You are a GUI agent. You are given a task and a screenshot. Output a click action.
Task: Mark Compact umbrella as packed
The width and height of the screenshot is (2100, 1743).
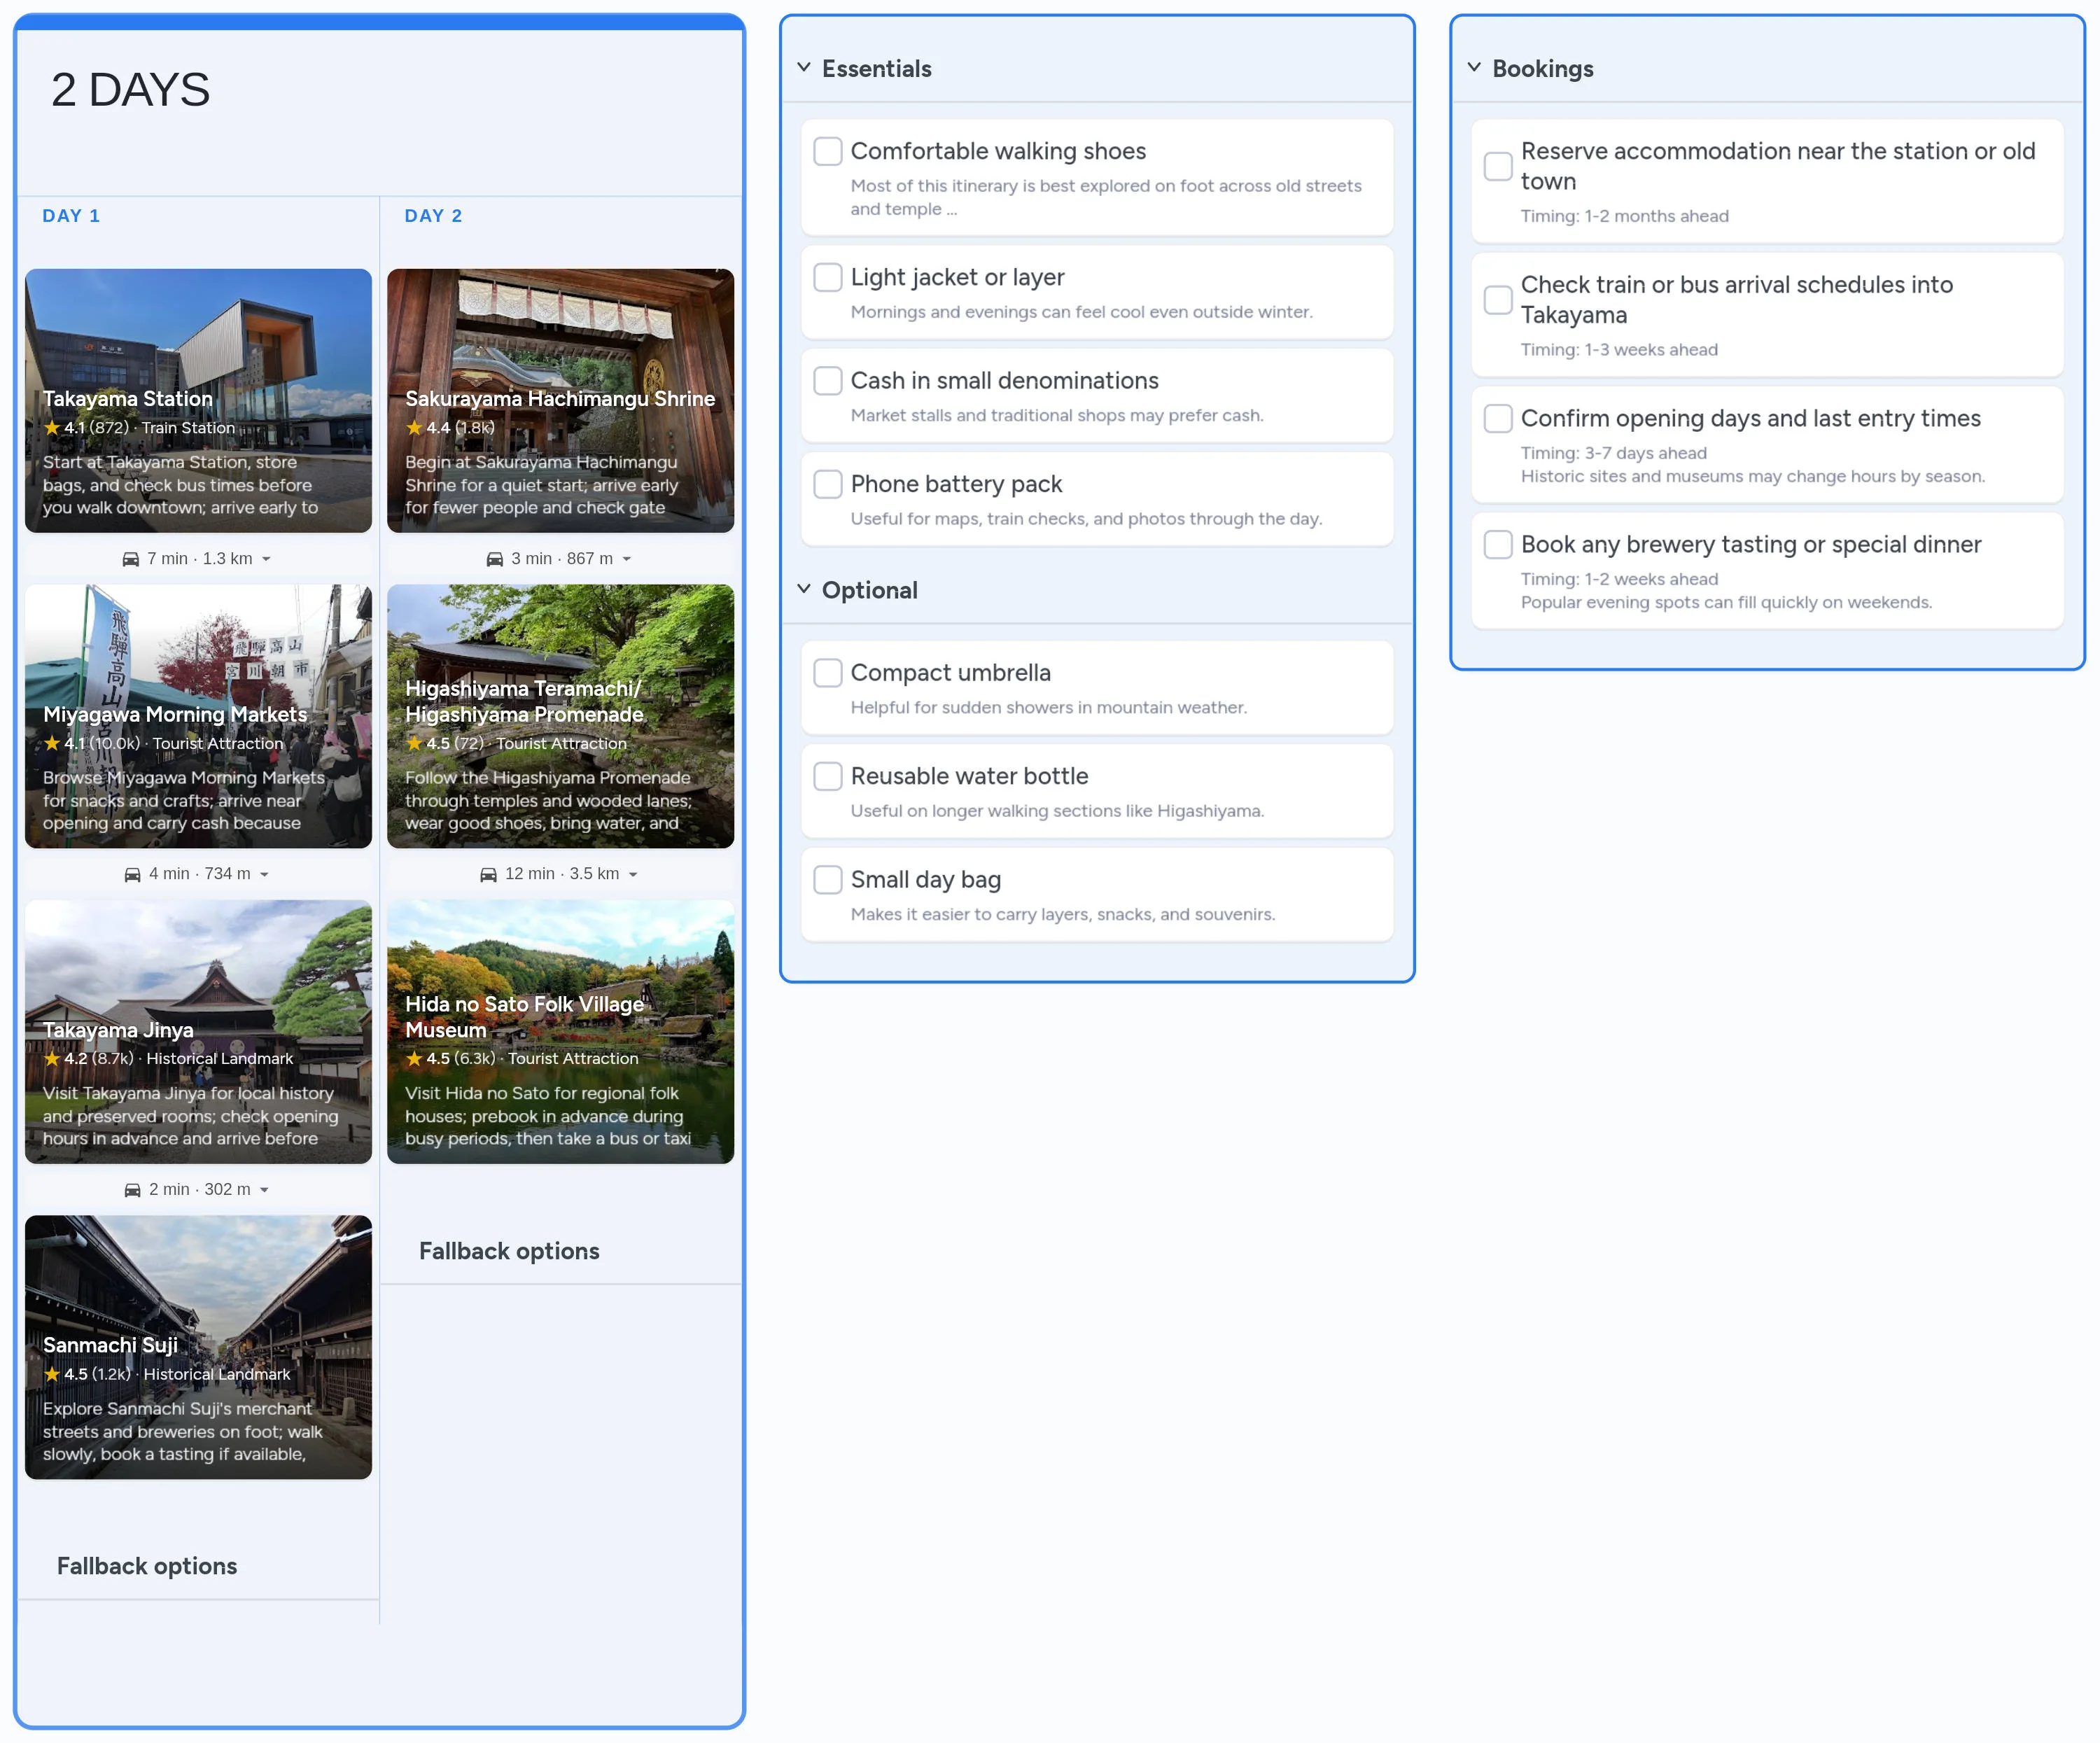pyautogui.click(x=827, y=672)
